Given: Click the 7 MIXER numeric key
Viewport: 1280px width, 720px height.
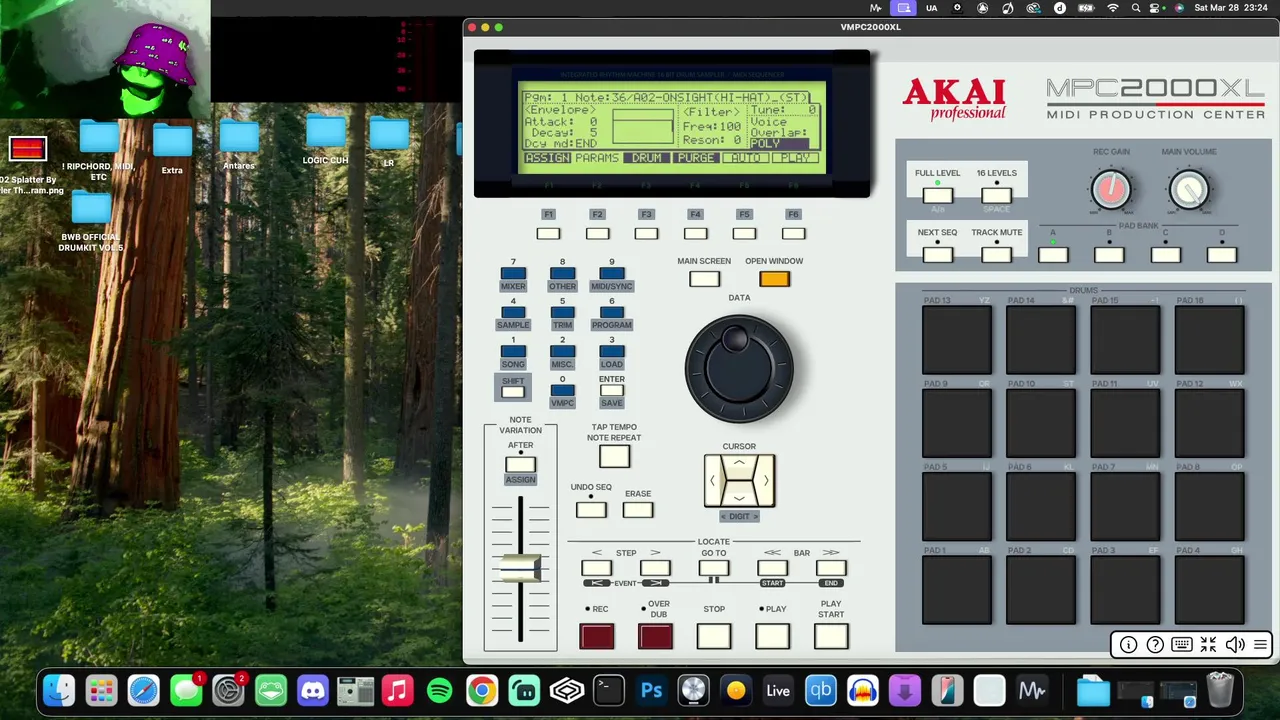Looking at the screenshot, I should coord(513,273).
